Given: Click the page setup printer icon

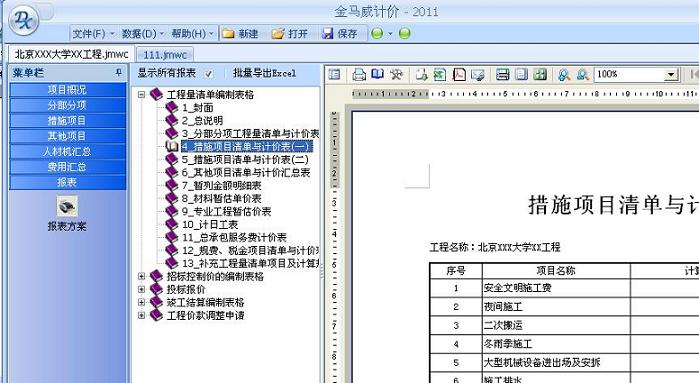Looking at the screenshot, I should tap(502, 74).
